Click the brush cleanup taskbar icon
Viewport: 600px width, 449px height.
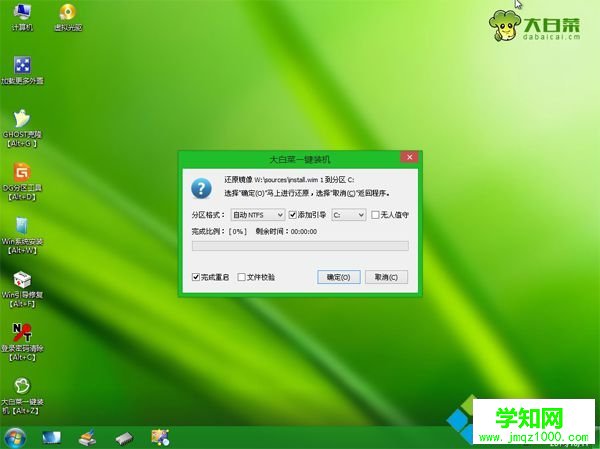87,438
